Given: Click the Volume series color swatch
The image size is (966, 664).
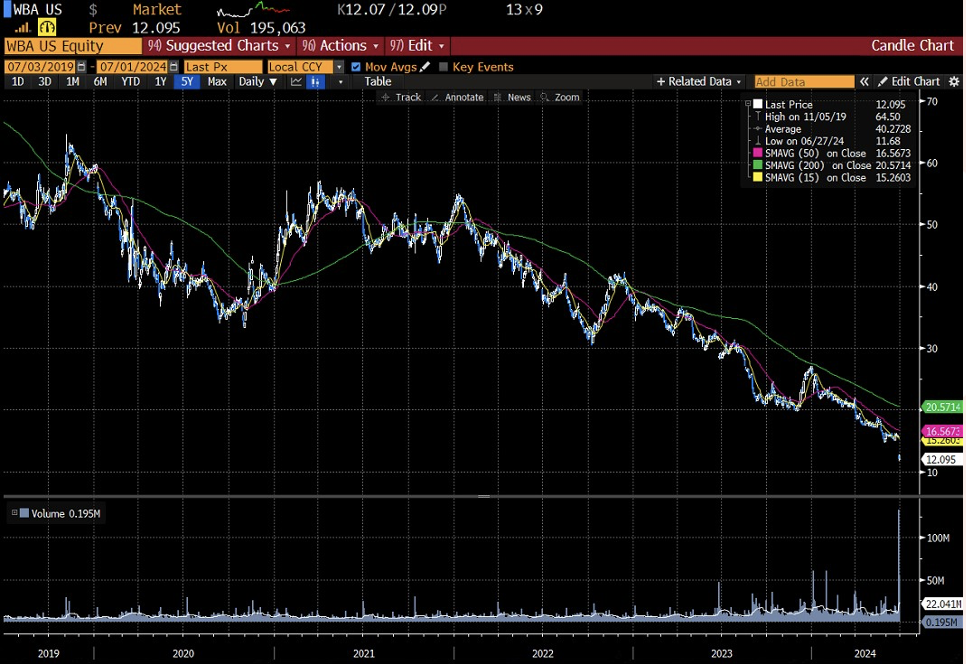Looking at the screenshot, I should point(24,512).
